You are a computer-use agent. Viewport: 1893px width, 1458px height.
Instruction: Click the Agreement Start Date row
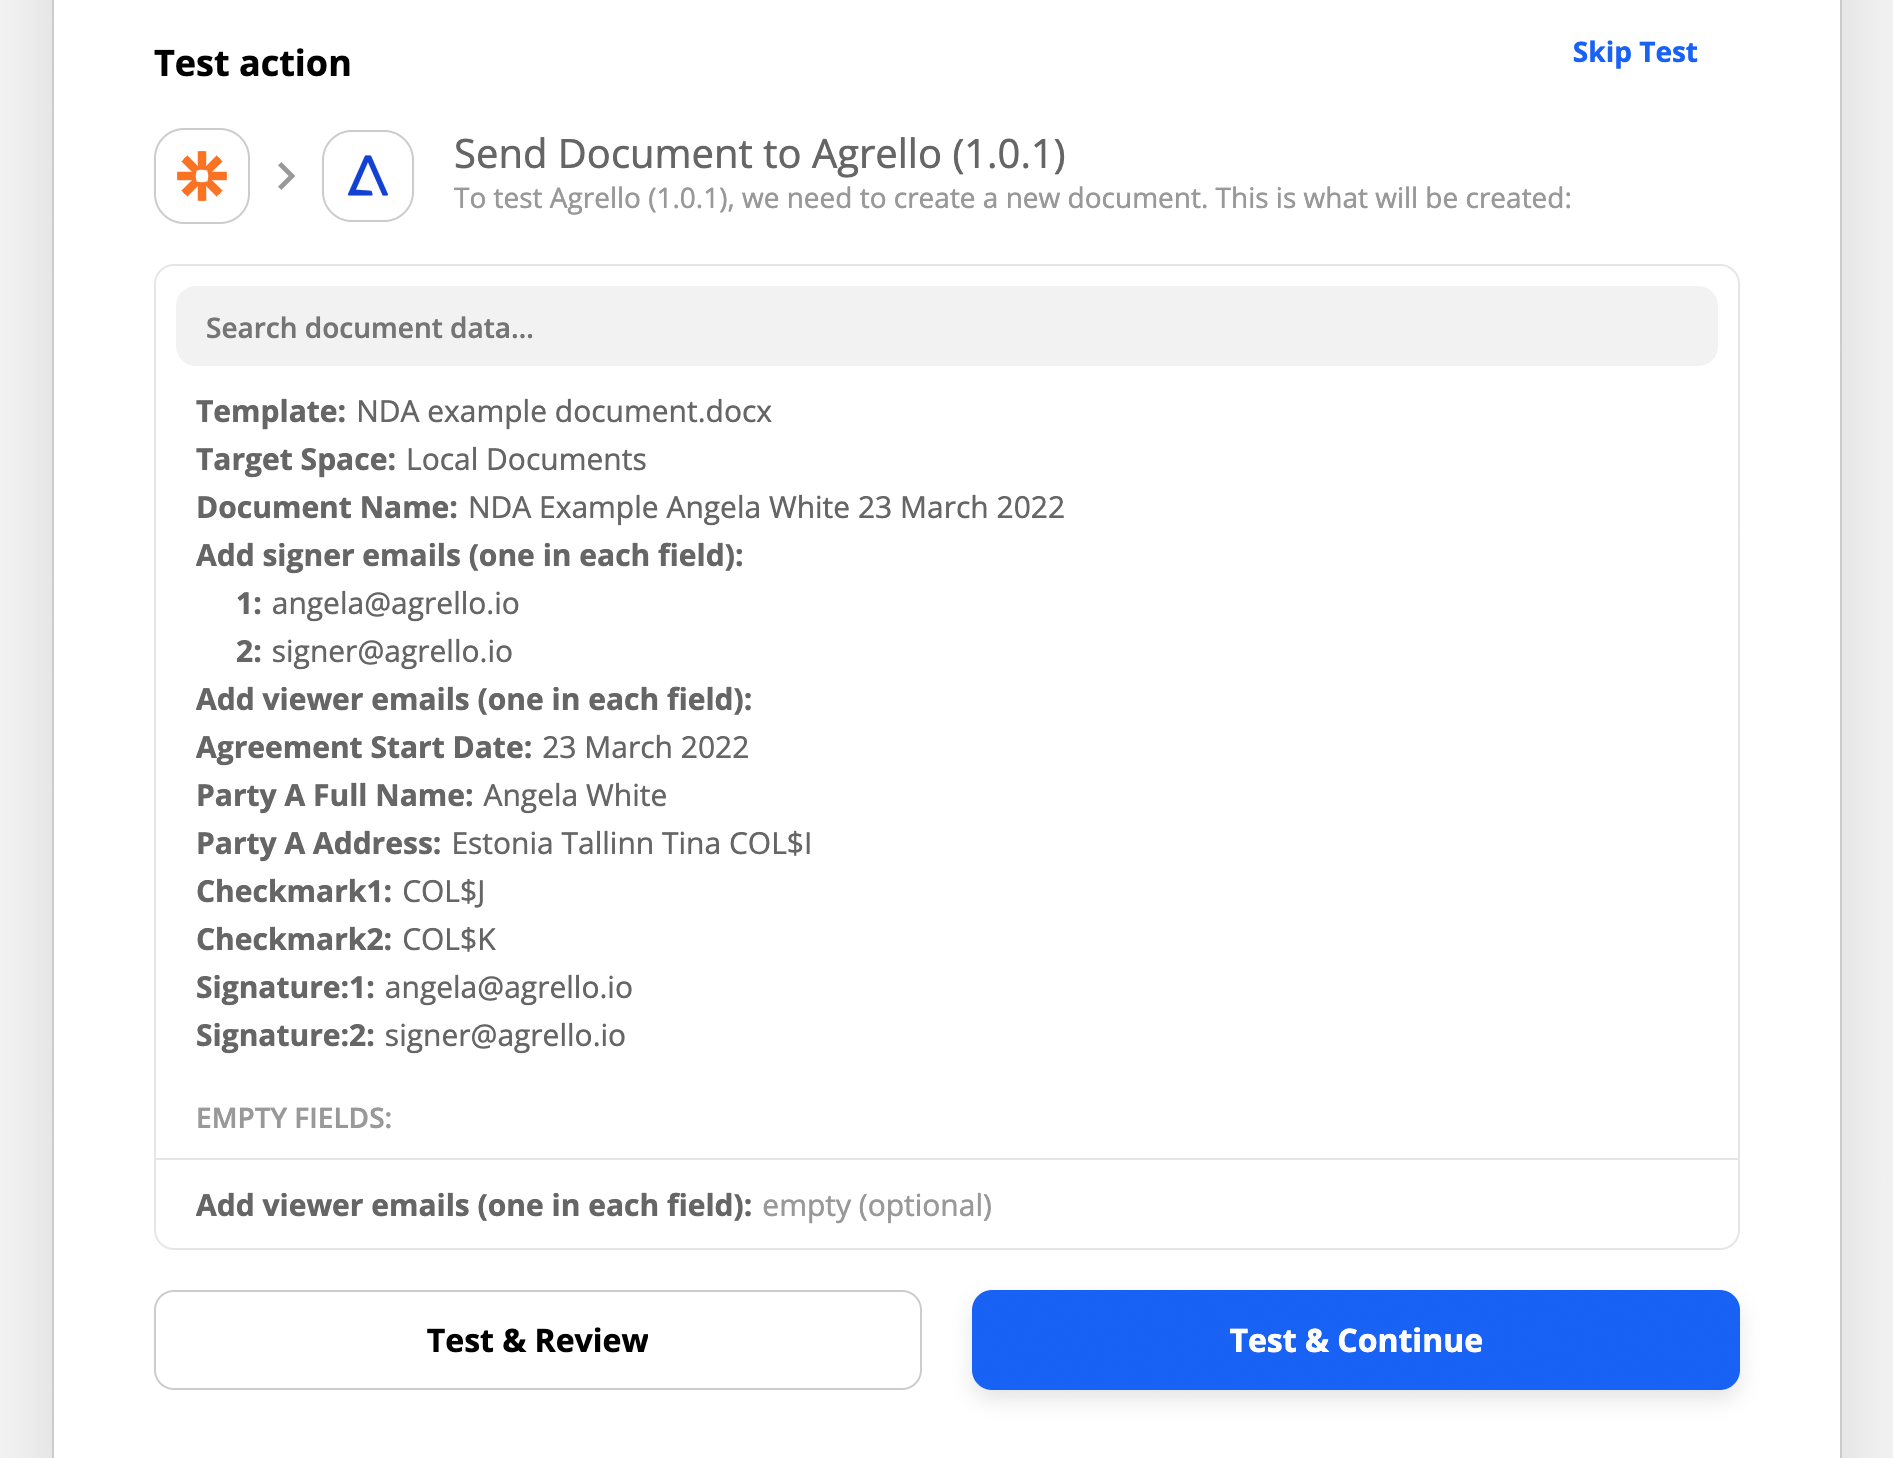tap(472, 748)
